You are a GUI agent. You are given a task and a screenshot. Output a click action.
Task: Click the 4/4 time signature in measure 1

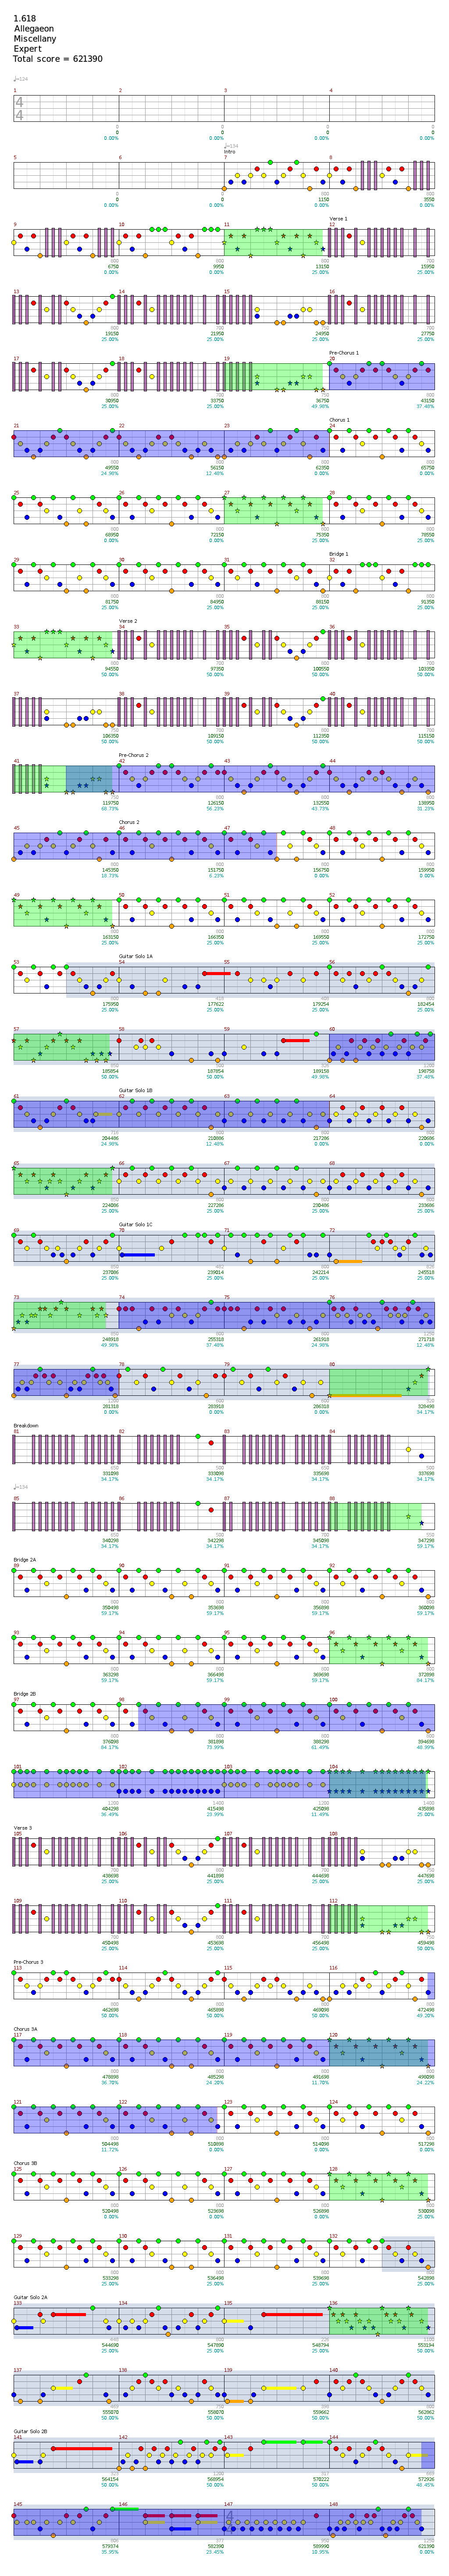tap(19, 109)
